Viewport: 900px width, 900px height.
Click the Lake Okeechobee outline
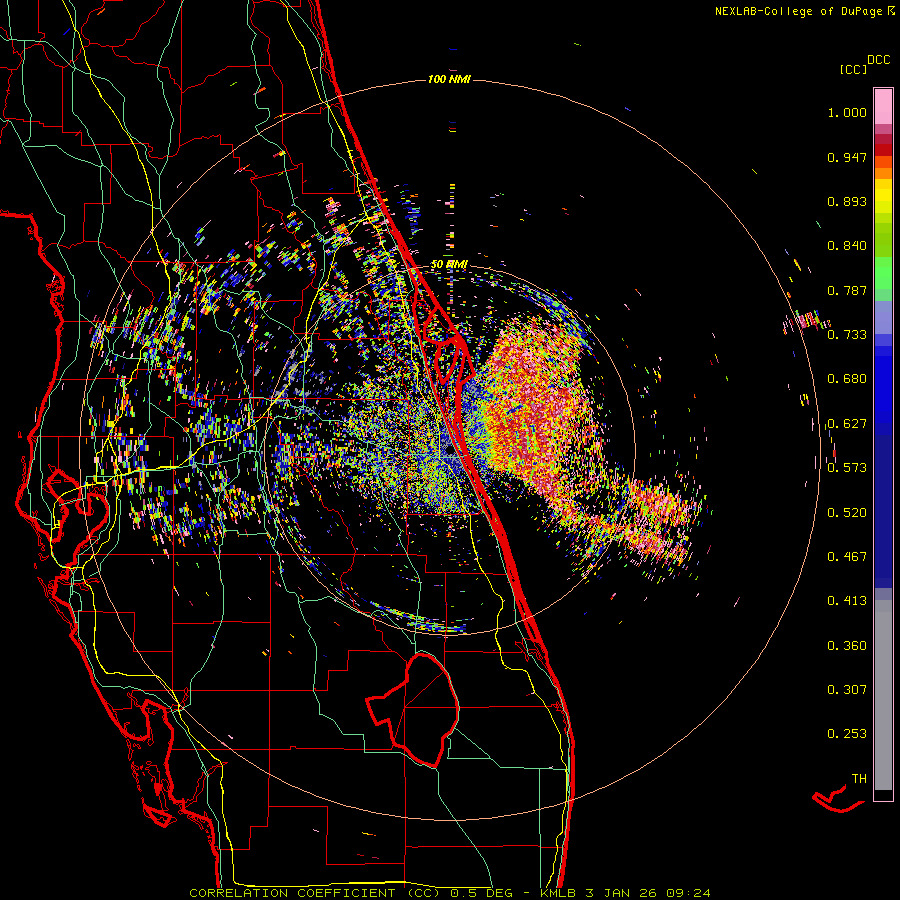pyautogui.click(x=414, y=709)
